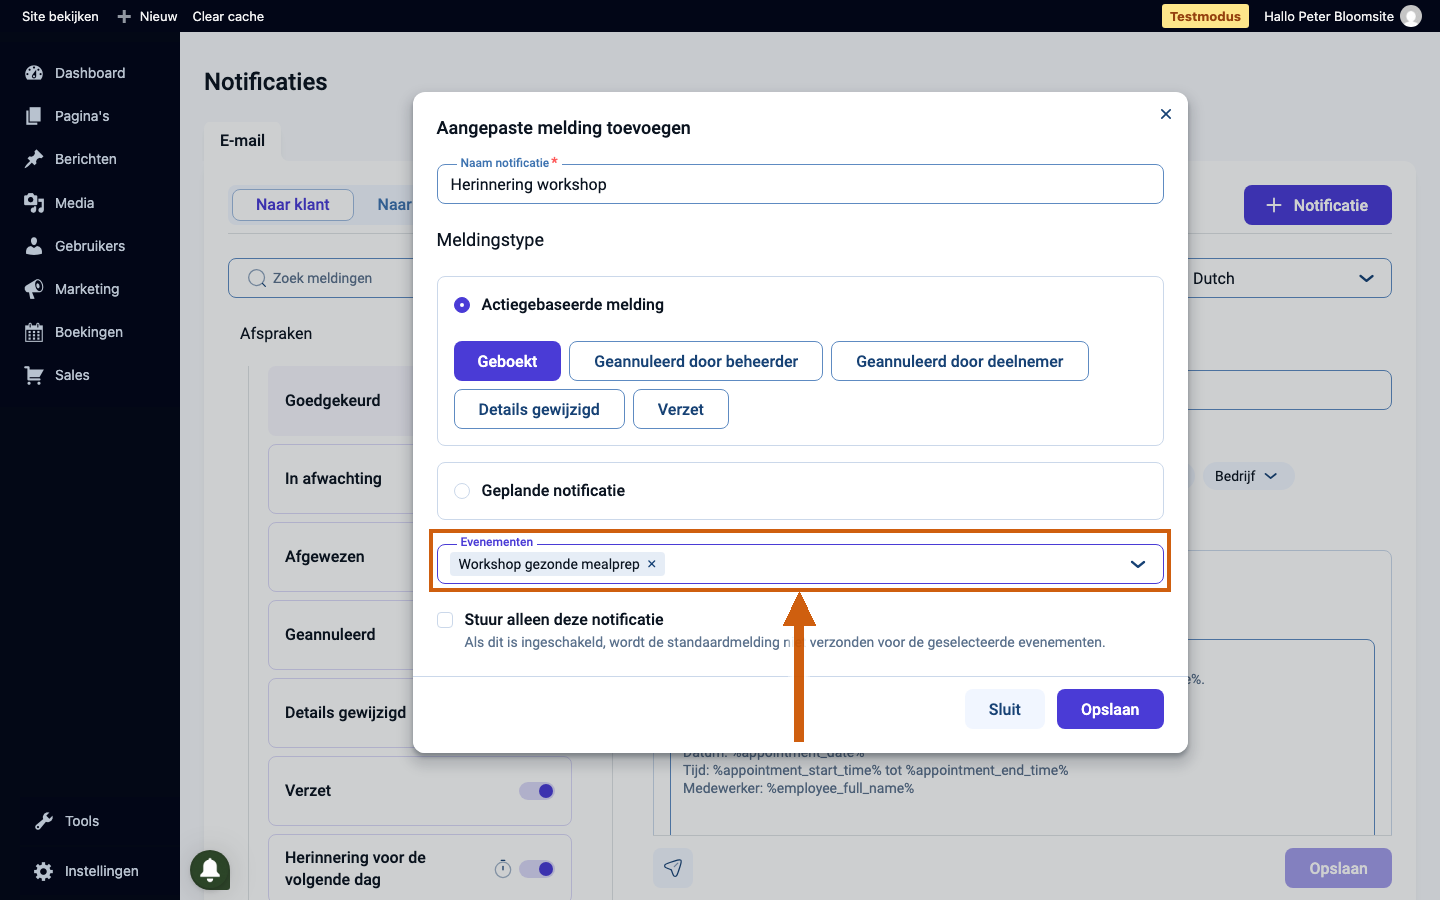Image resolution: width=1440 pixels, height=900 pixels.
Task: Select the Geplande notificatie radio button
Action: coord(462,491)
